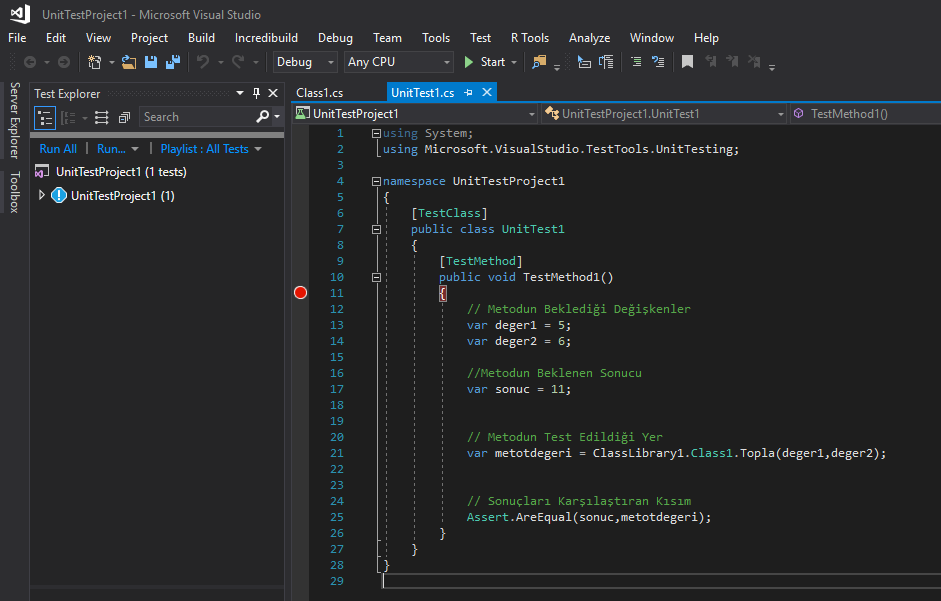The image size is (941, 601).
Task: Open the Toolbox side tab
Action: pyautogui.click(x=15, y=192)
